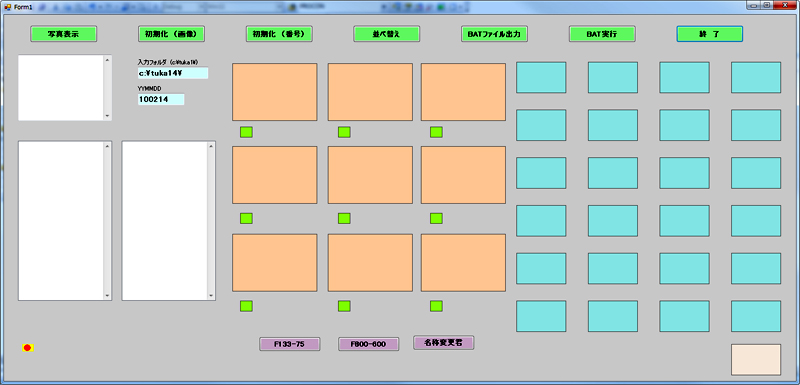Click green square under third-row first orange panel

click(x=246, y=306)
